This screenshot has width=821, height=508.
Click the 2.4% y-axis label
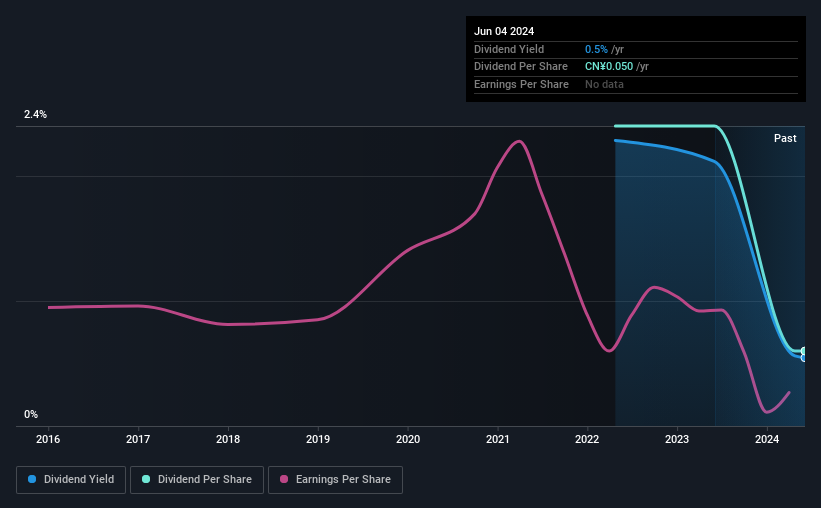pyautogui.click(x=35, y=114)
